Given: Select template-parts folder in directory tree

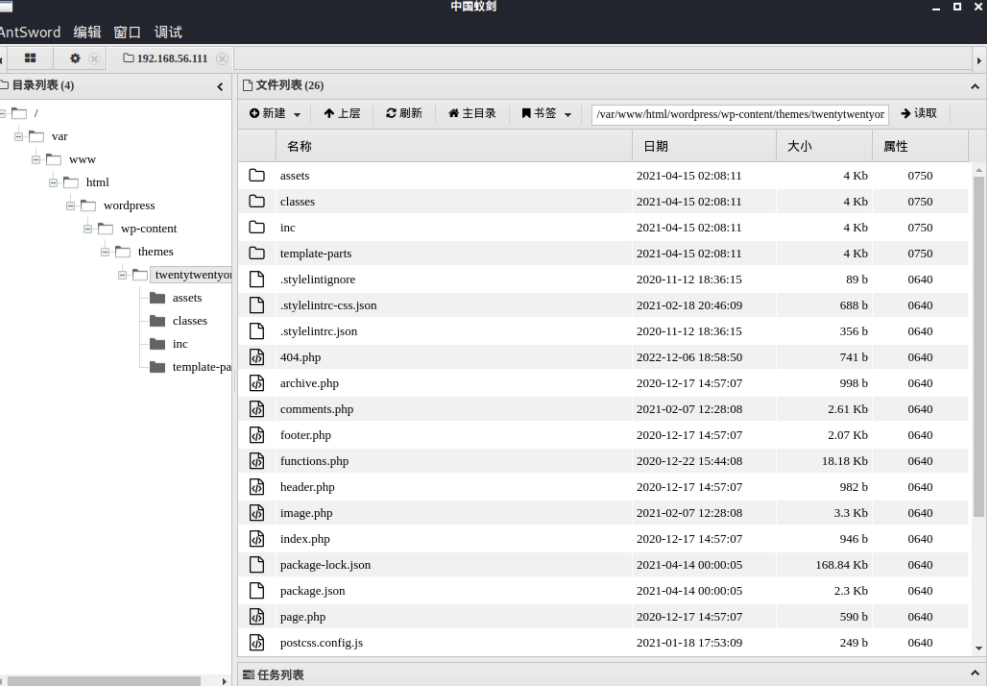Looking at the screenshot, I should (202, 367).
